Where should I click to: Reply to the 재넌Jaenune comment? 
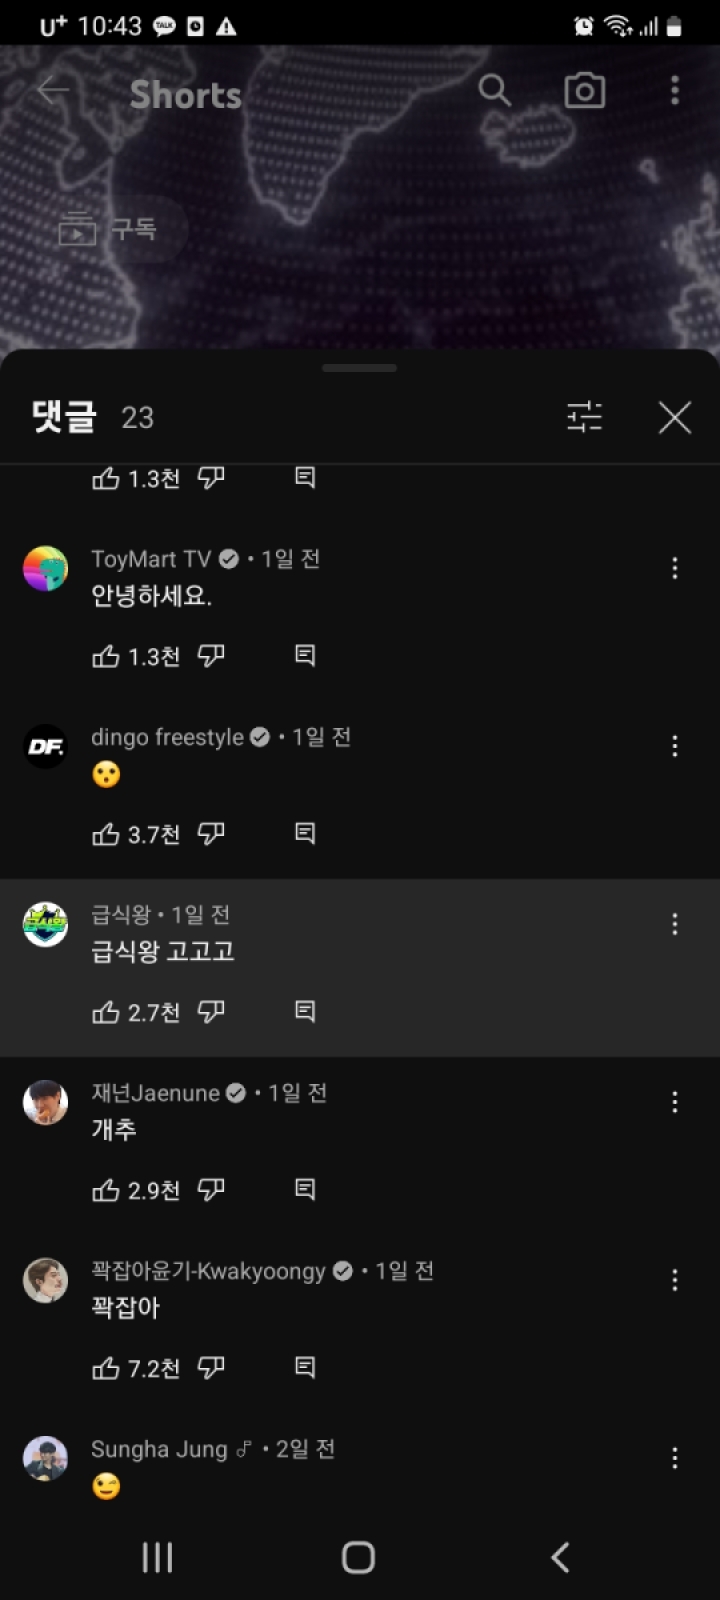[x=305, y=1189]
